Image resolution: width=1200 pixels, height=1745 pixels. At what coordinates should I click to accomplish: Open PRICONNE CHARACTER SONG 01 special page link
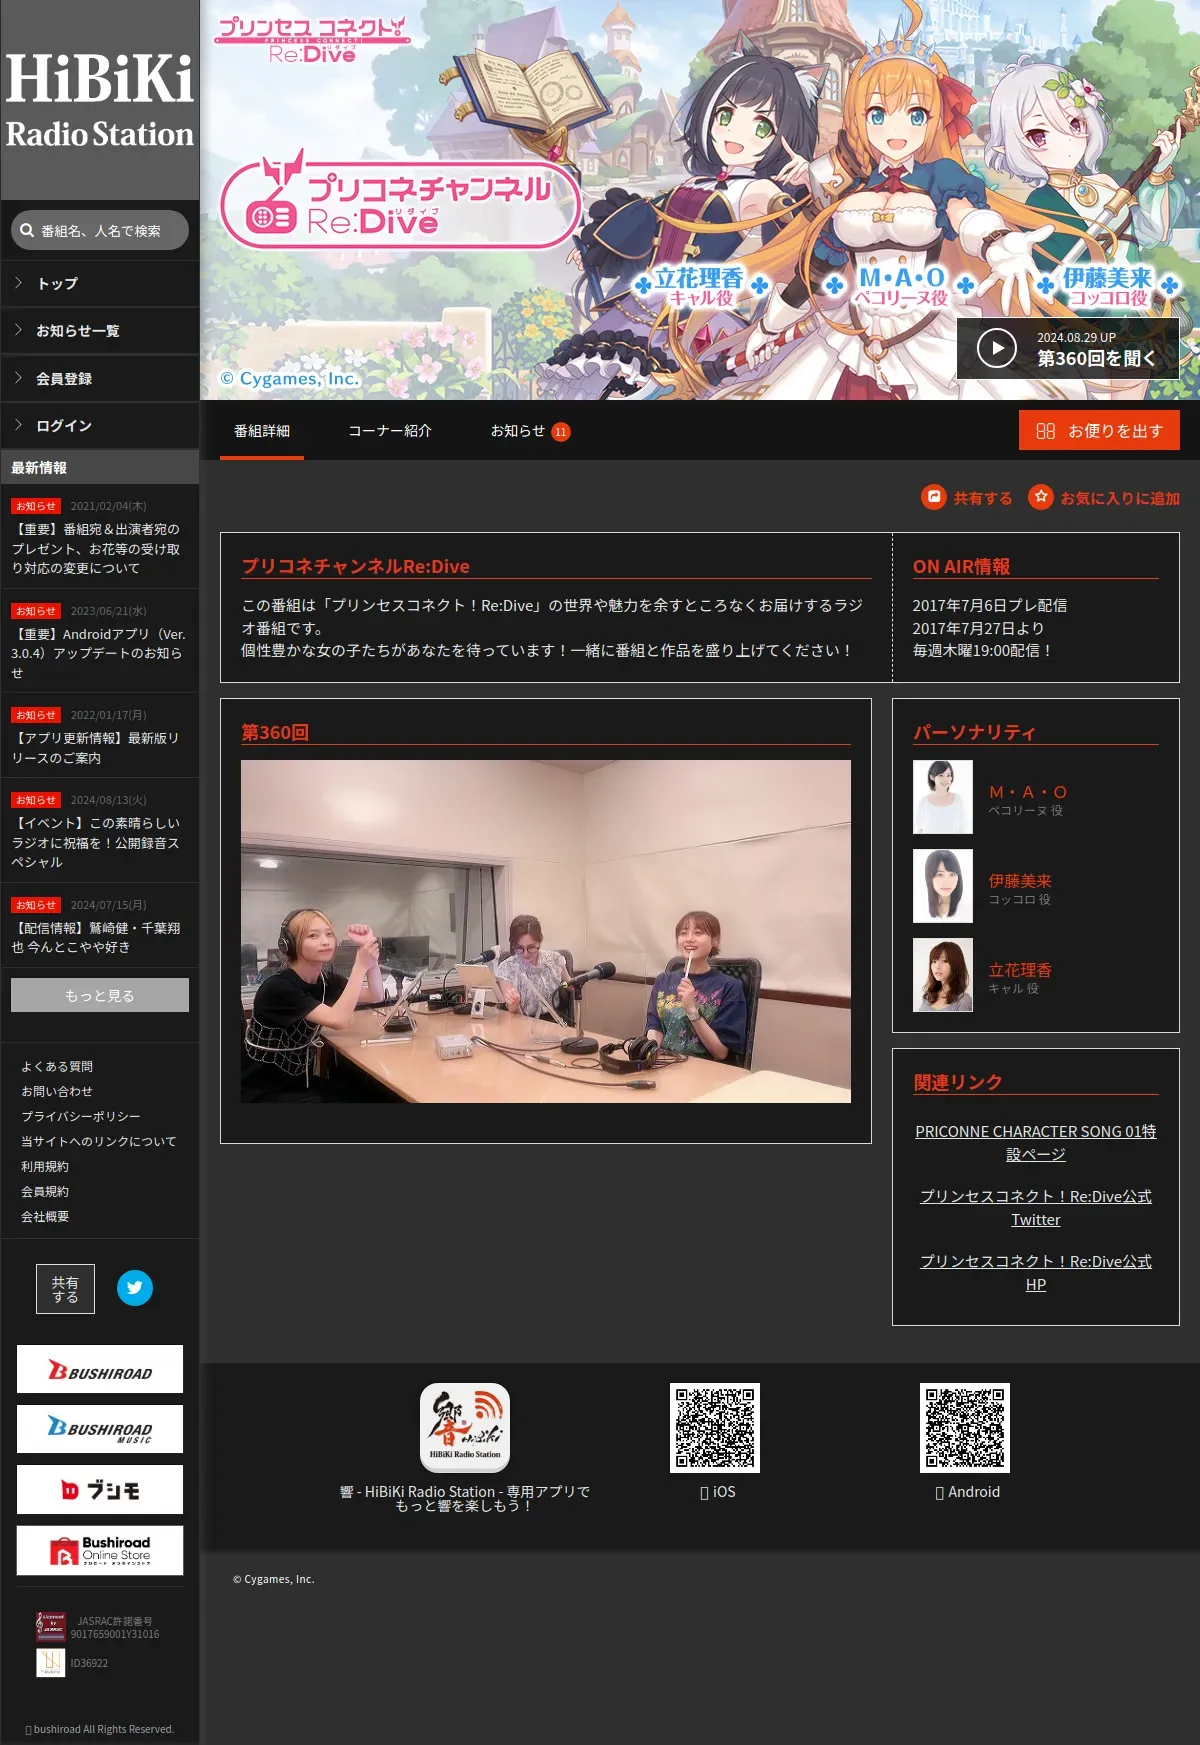click(x=1036, y=1143)
